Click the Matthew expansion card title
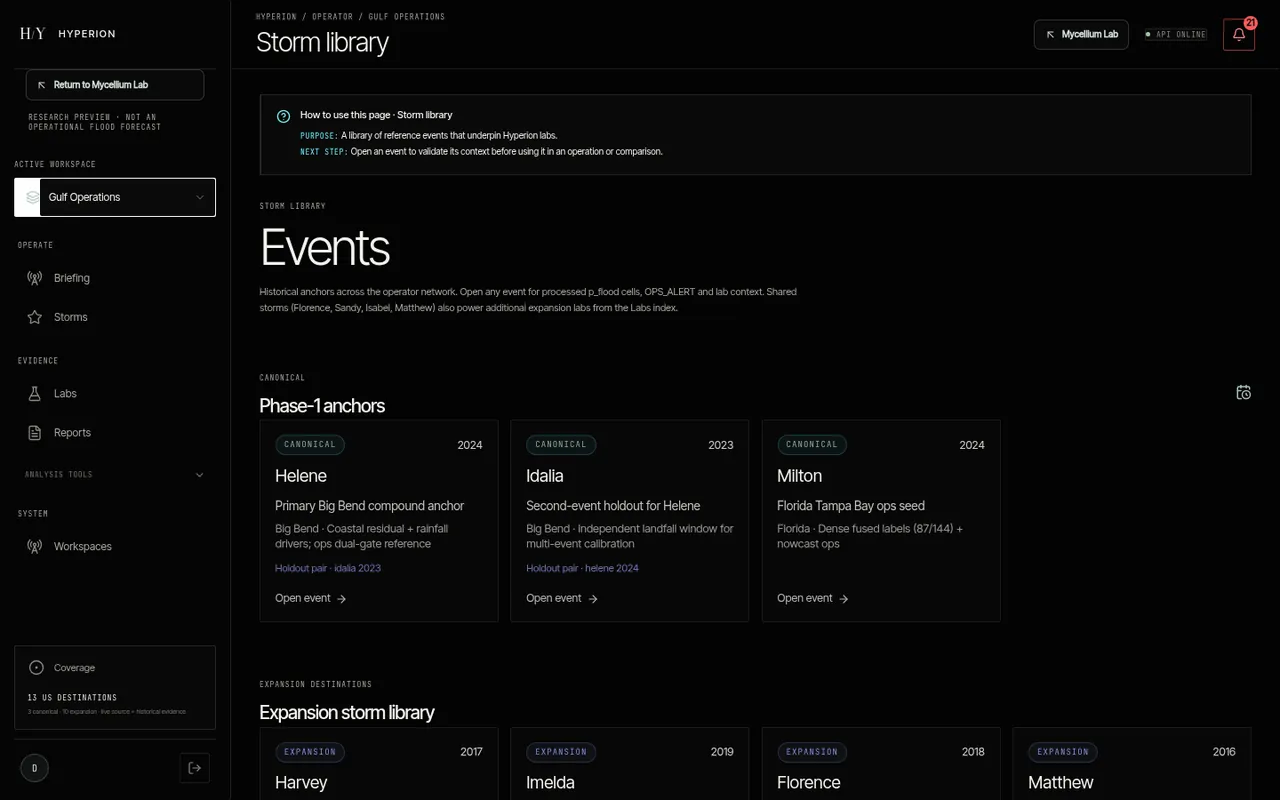 pos(1061,782)
